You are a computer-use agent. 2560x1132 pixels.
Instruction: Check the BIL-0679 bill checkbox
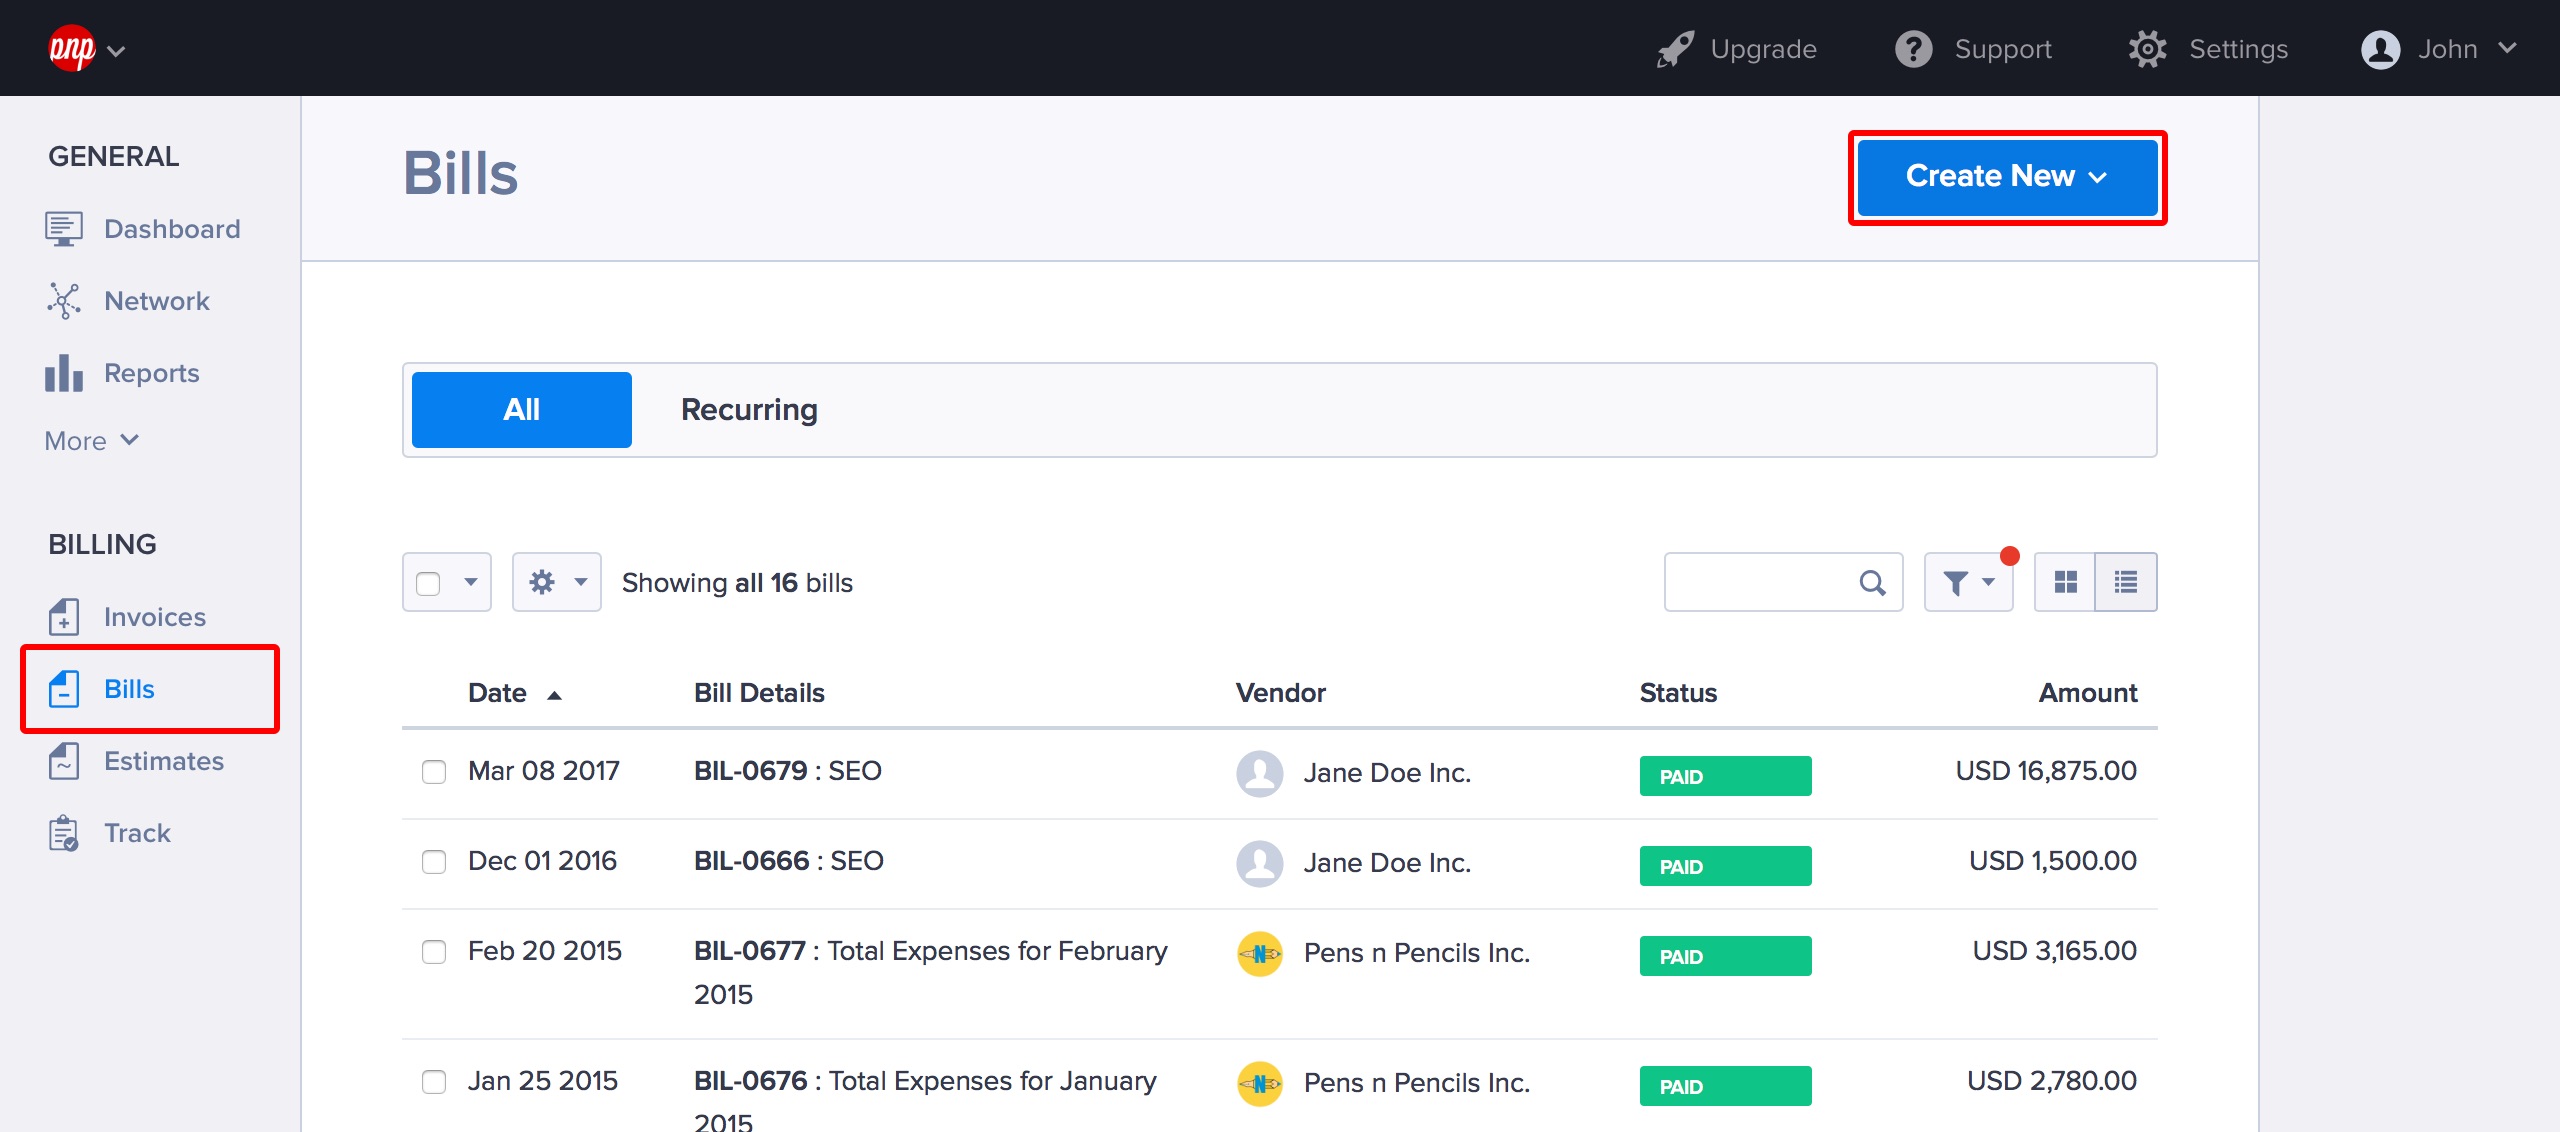pyautogui.click(x=434, y=772)
